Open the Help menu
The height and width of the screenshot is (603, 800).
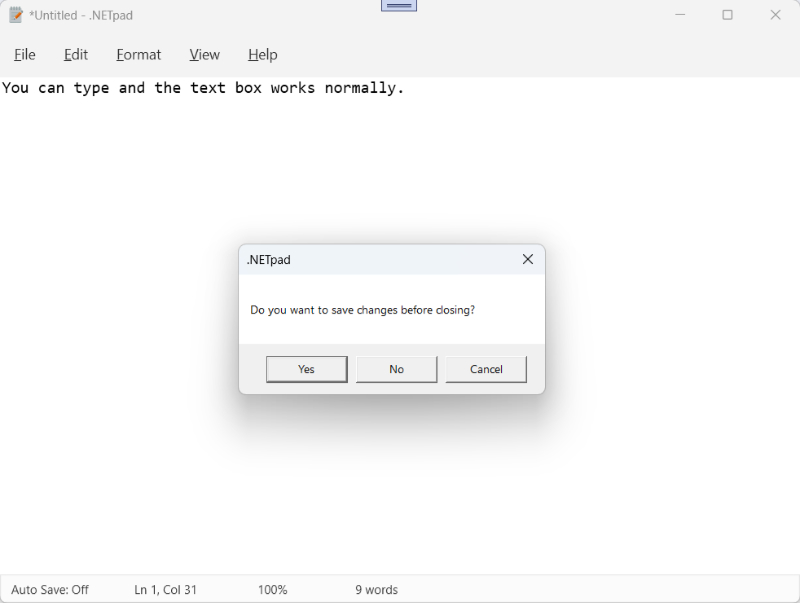click(262, 55)
